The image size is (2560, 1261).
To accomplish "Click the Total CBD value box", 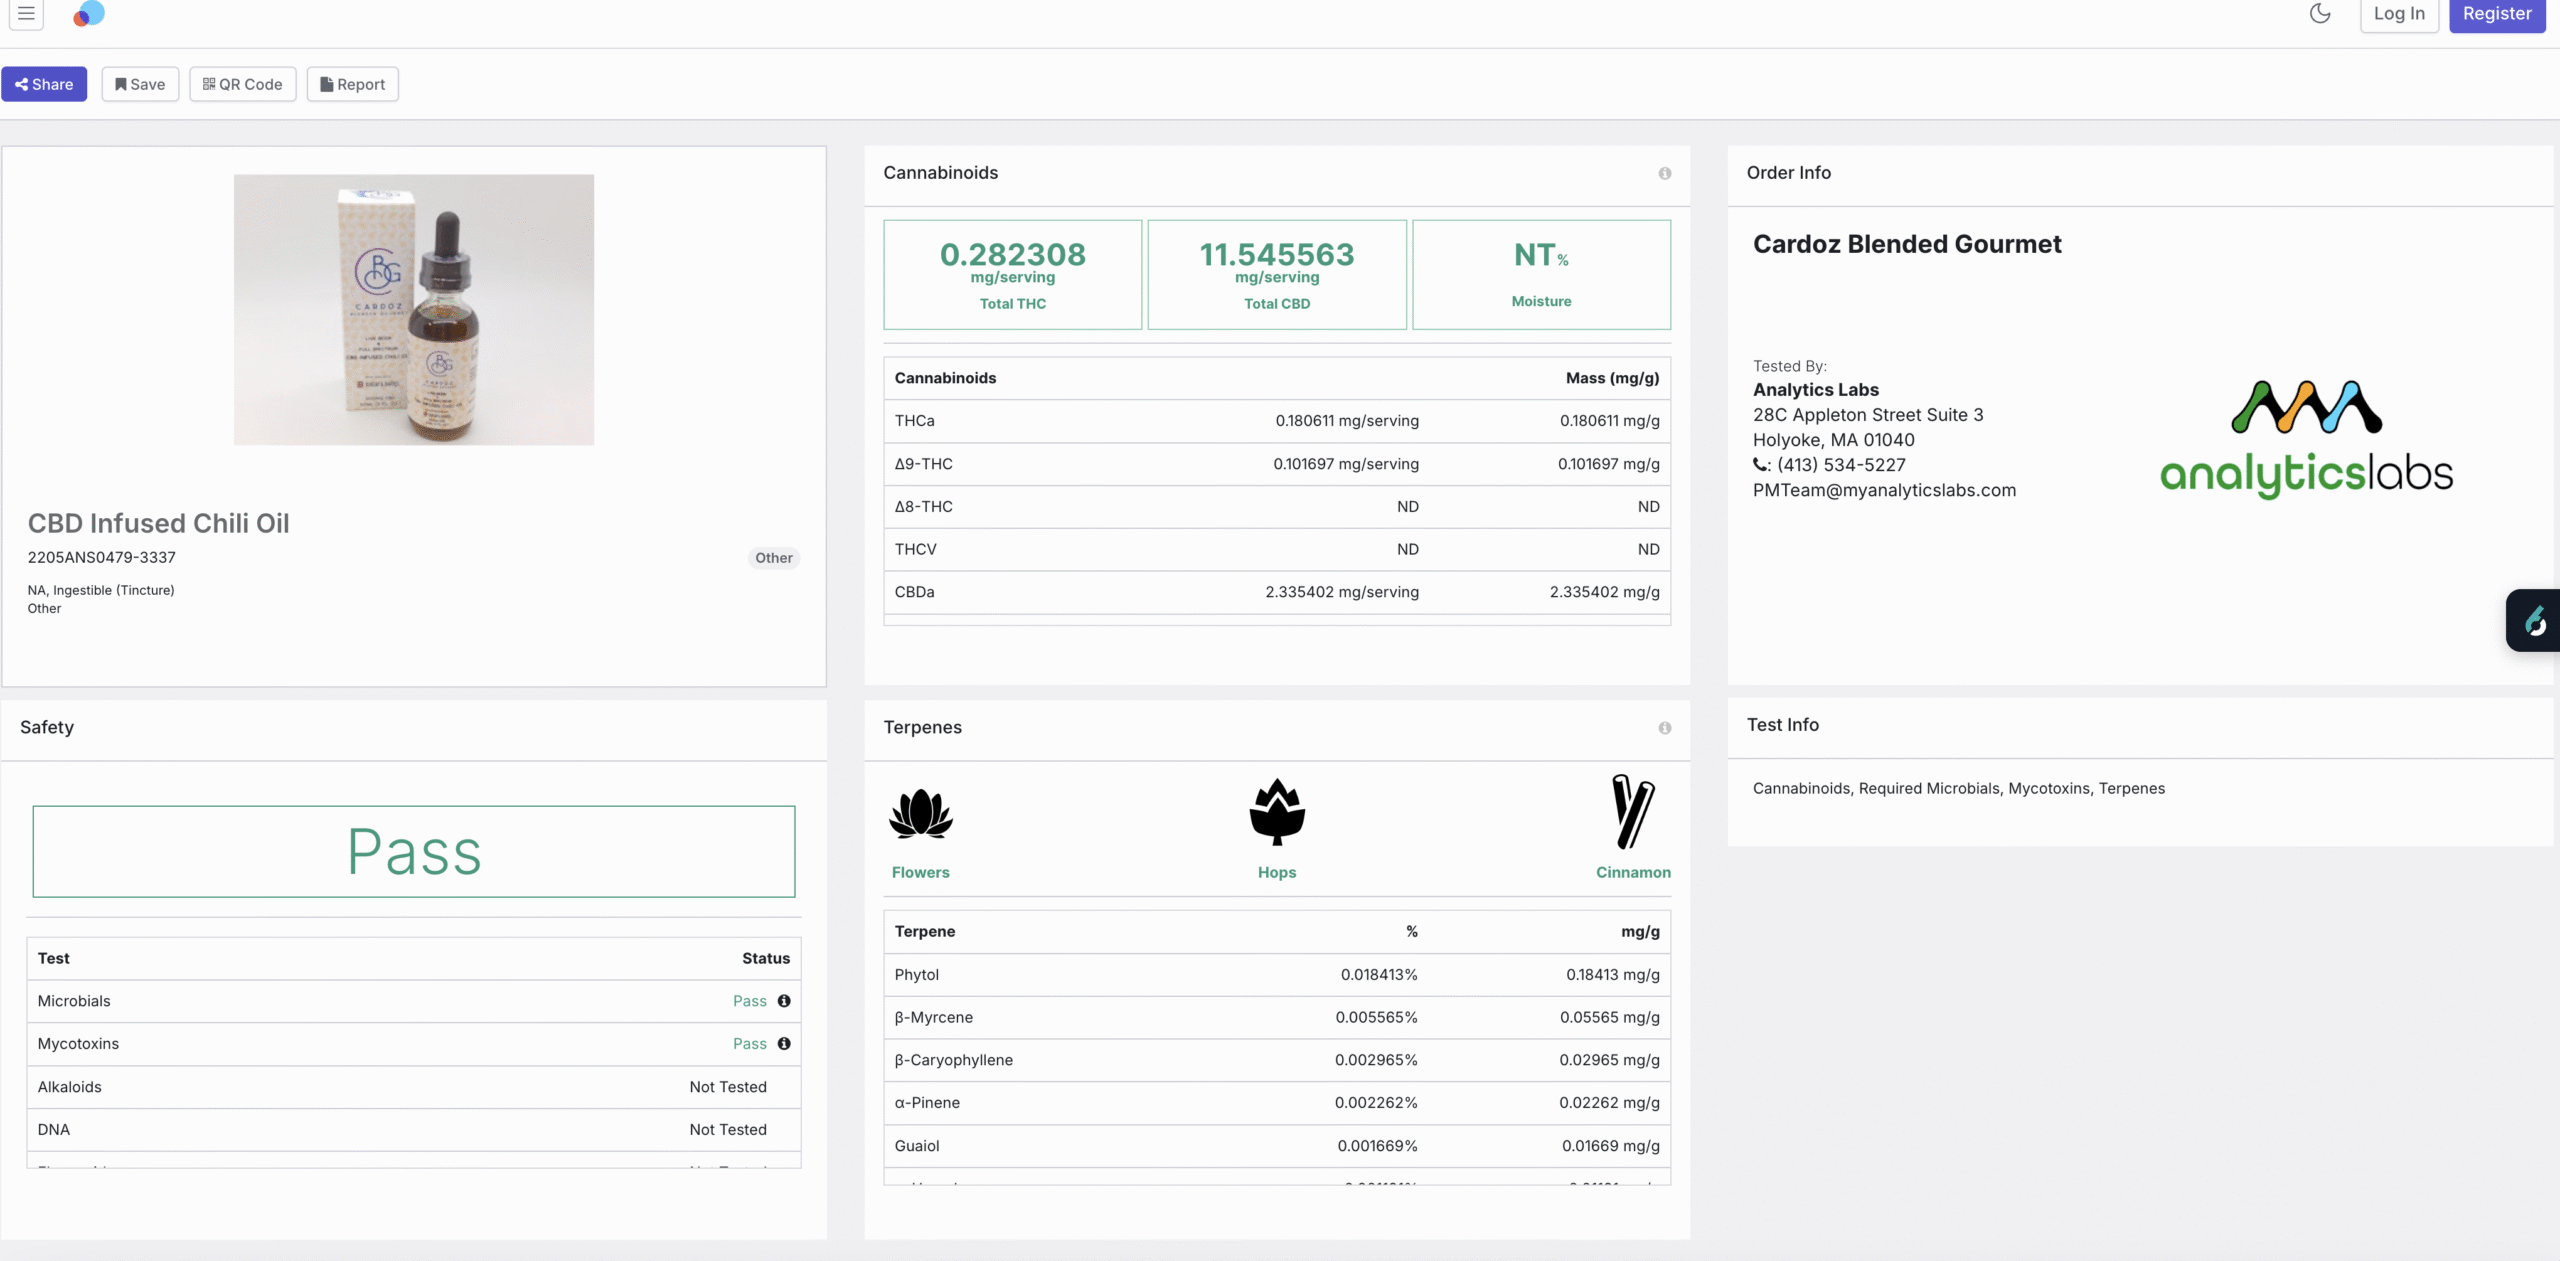I will 1277,275.
